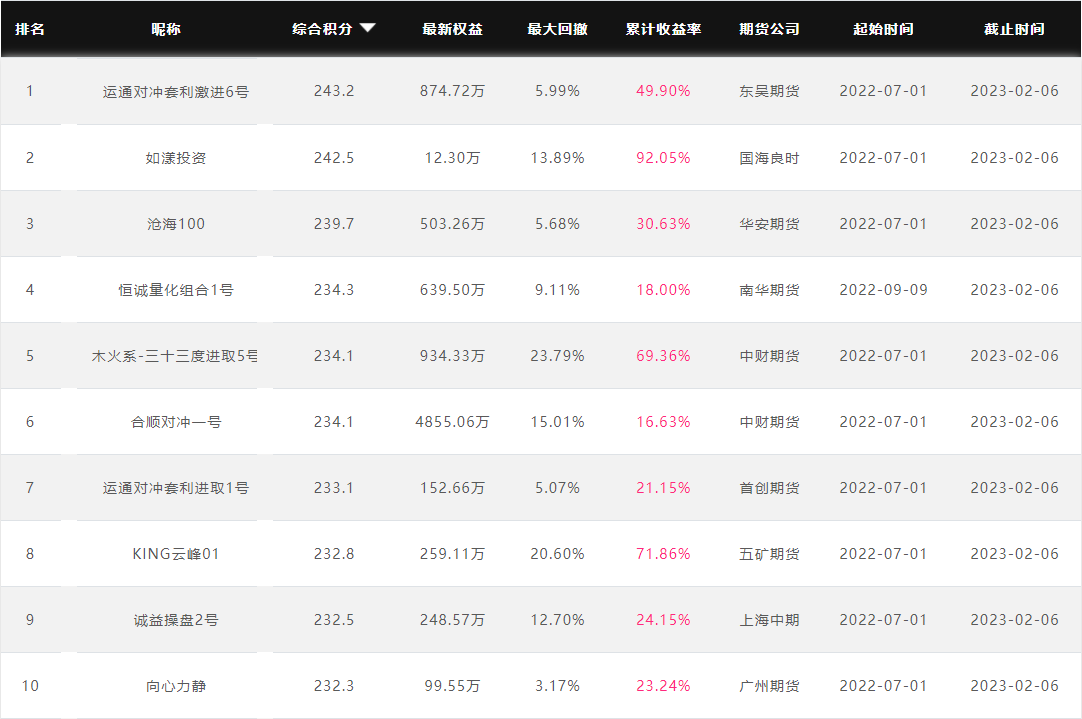Select return rate 23.24%
Screen dimensions: 1082x719
click(x=663, y=686)
